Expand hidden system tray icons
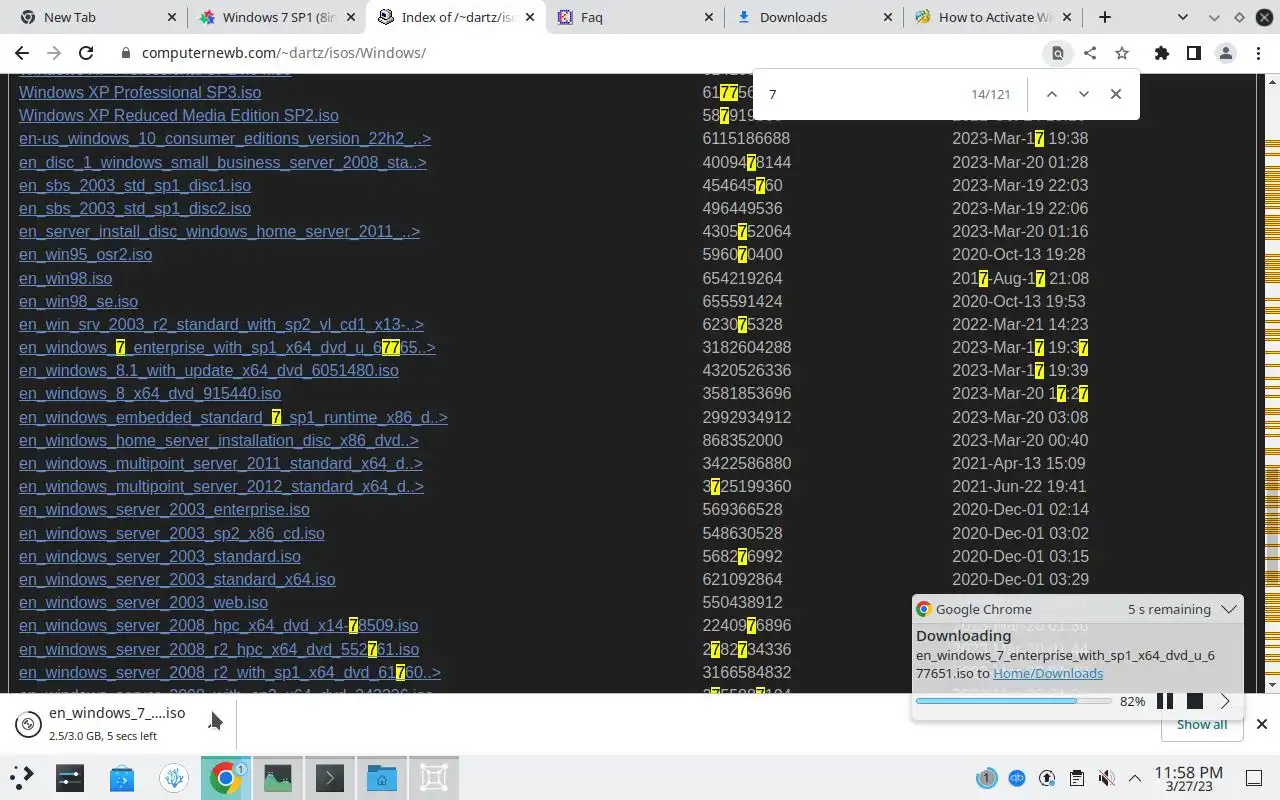This screenshot has height=800, width=1280. (x=1135, y=778)
